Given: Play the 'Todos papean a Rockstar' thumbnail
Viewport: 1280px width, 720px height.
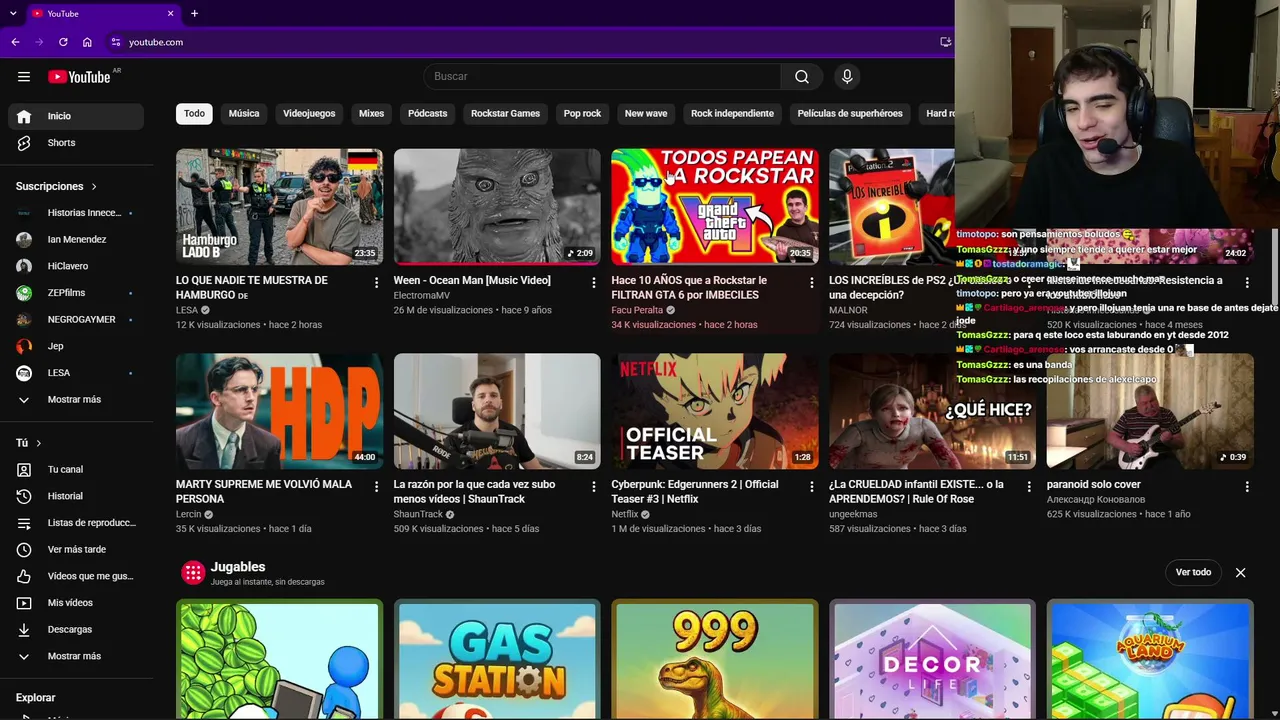Looking at the screenshot, I should [715, 207].
